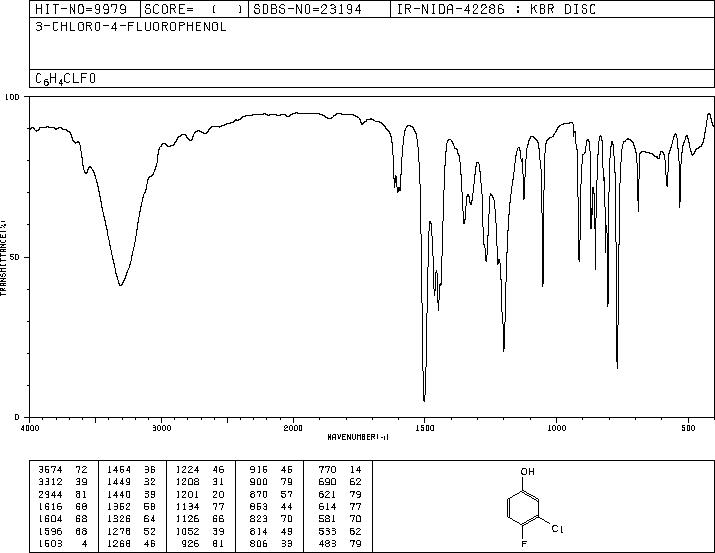Click the 2000 label on wavenumber axis
The image size is (715, 553).
(x=293, y=428)
